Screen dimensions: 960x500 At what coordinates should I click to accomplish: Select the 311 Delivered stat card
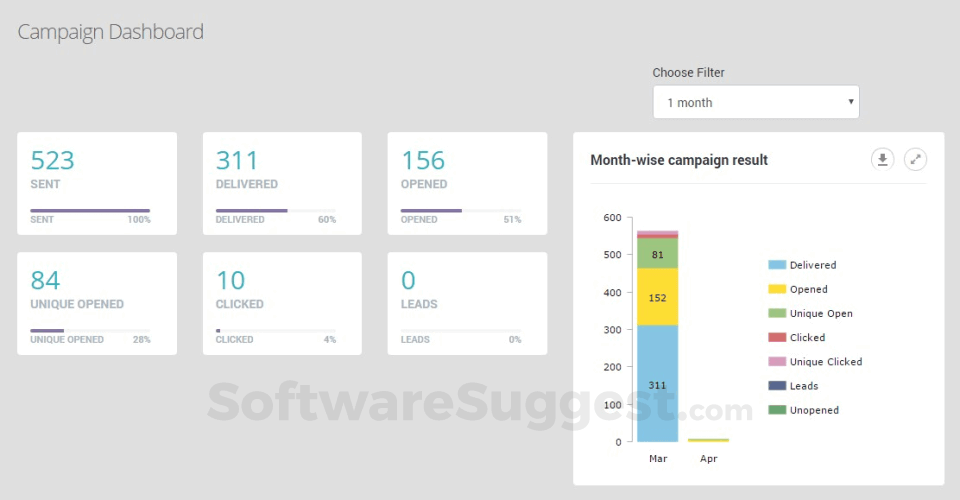[x=282, y=183]
